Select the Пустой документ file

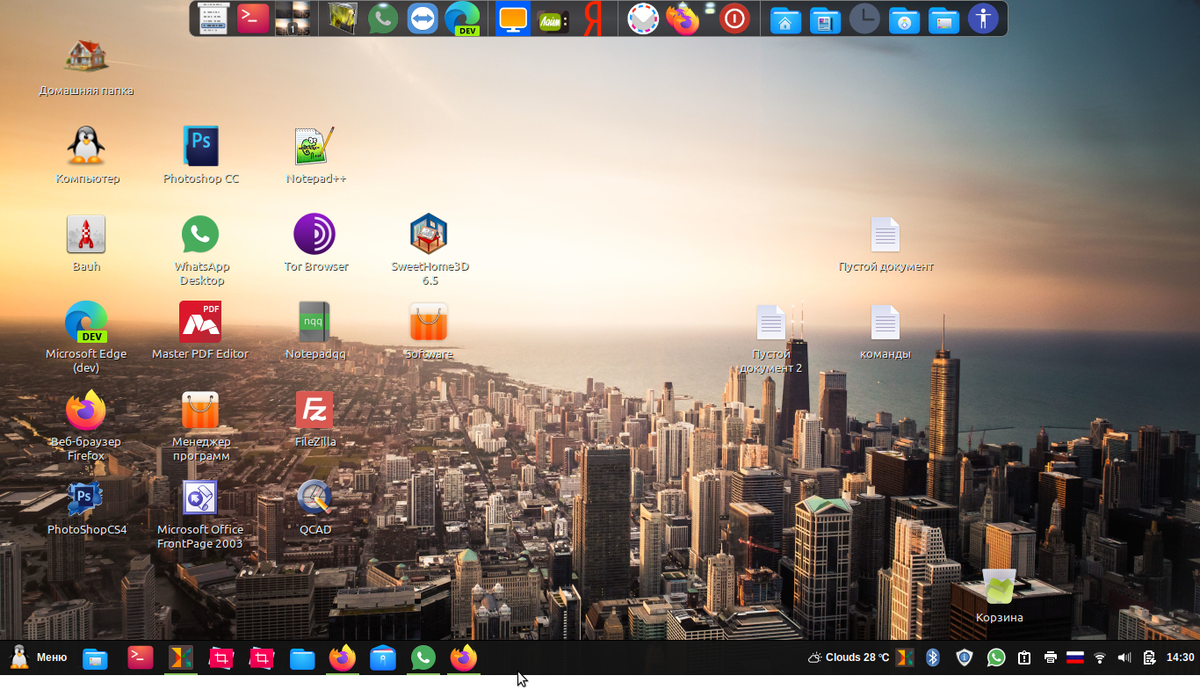885,234
